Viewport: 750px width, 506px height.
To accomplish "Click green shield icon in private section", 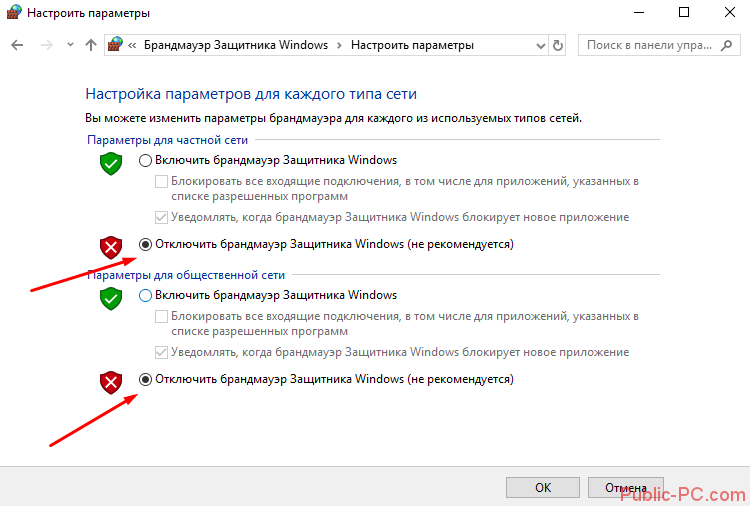I will [x=111, y=164].
